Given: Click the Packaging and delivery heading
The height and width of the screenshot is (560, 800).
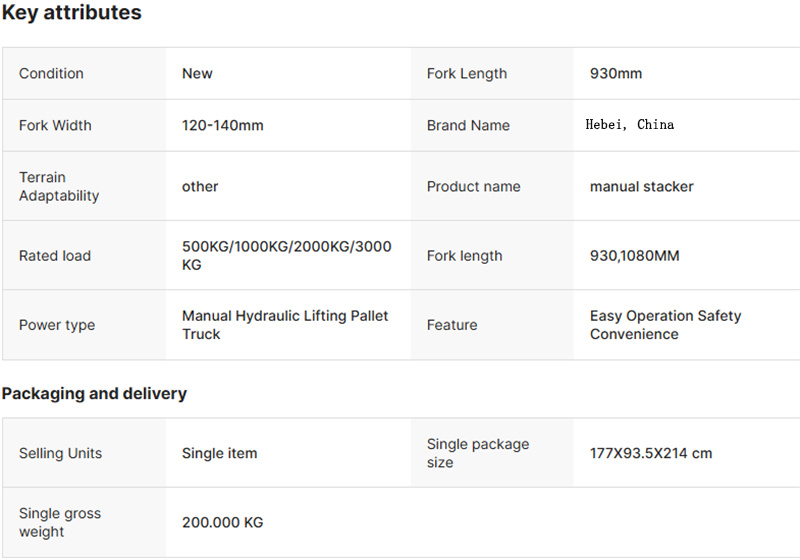Looking at the screenshot, I should (94, 394).
